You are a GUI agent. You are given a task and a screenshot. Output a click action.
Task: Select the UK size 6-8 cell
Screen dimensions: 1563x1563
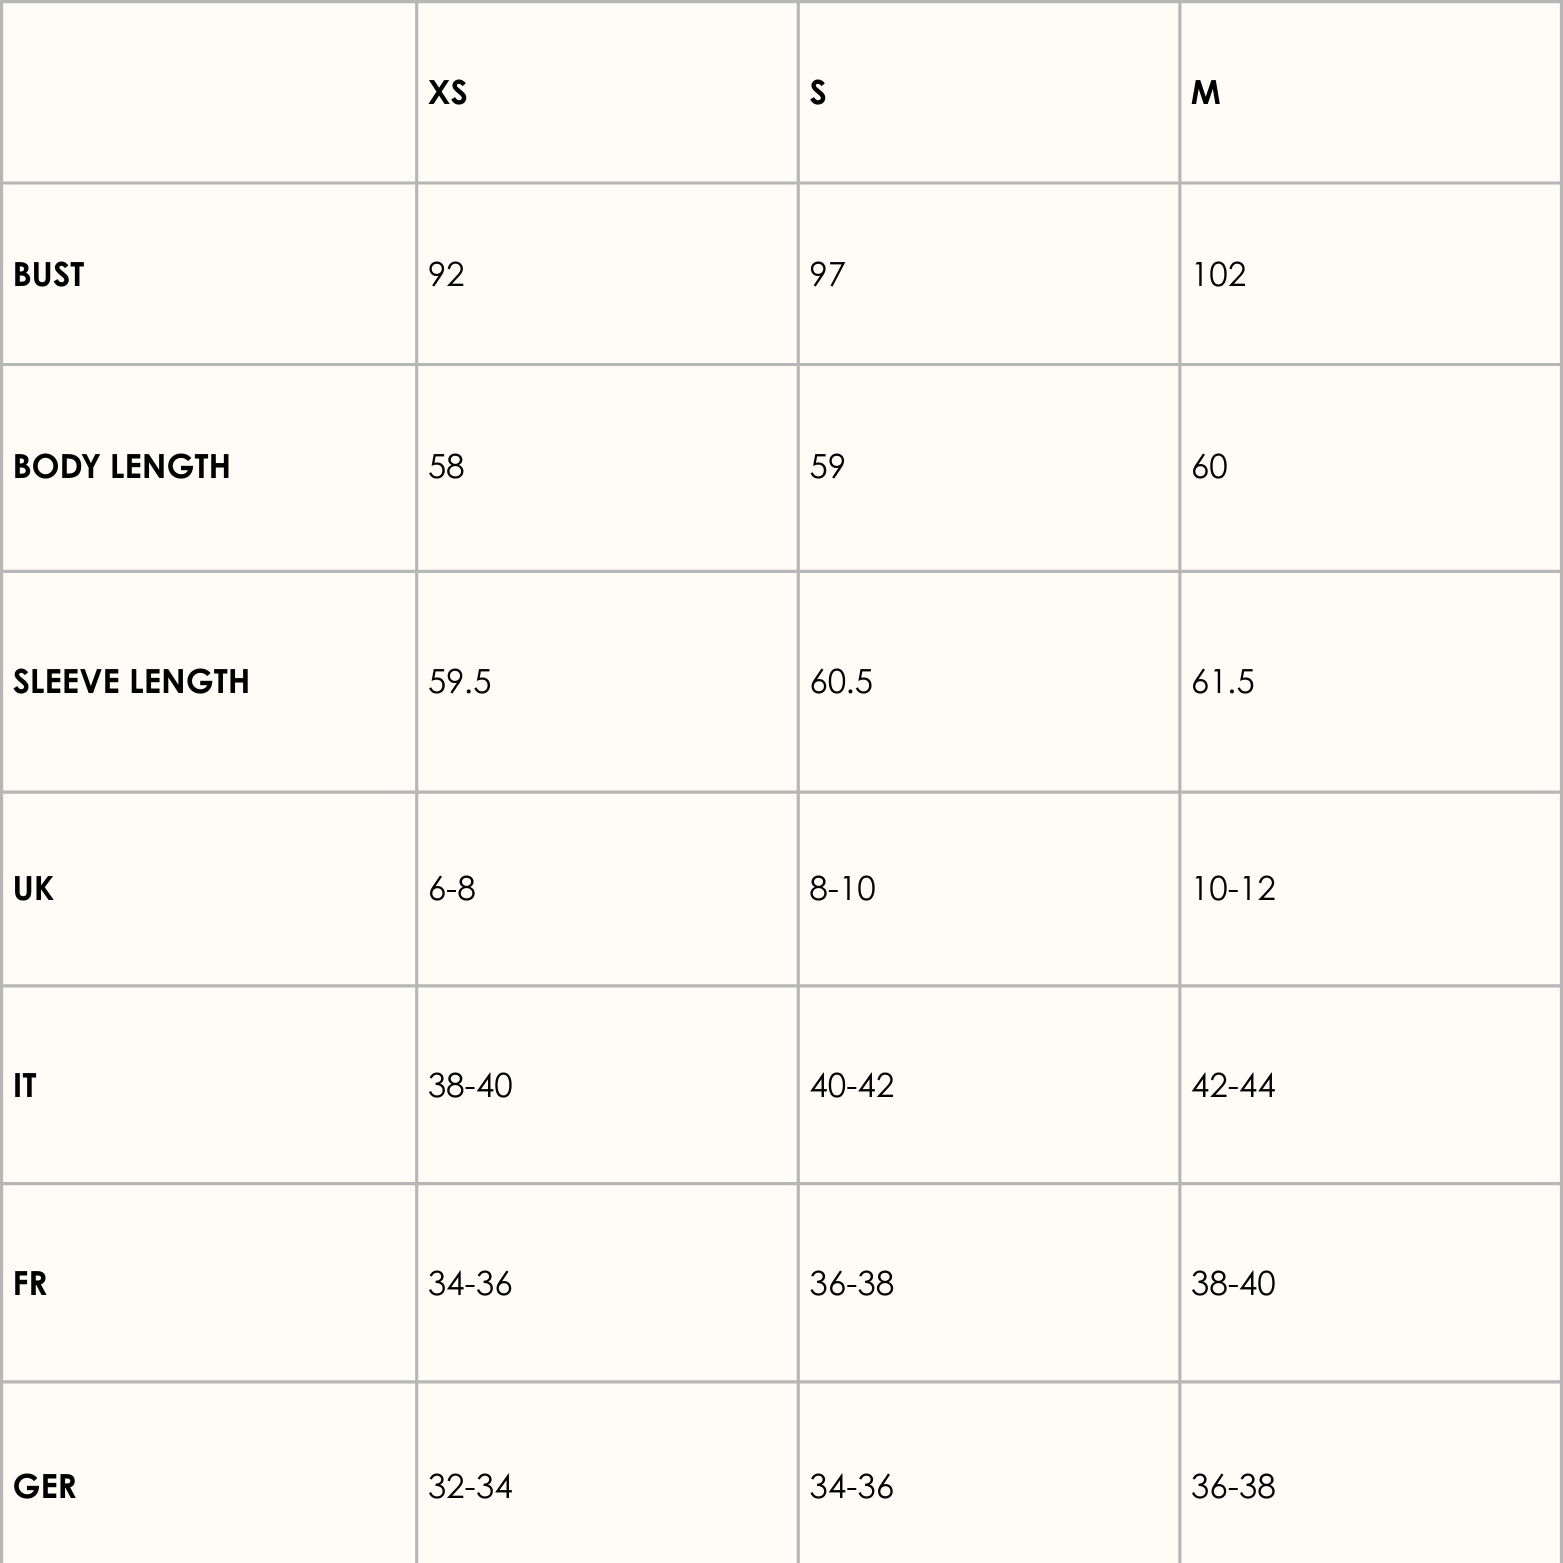tap(452, 889)
